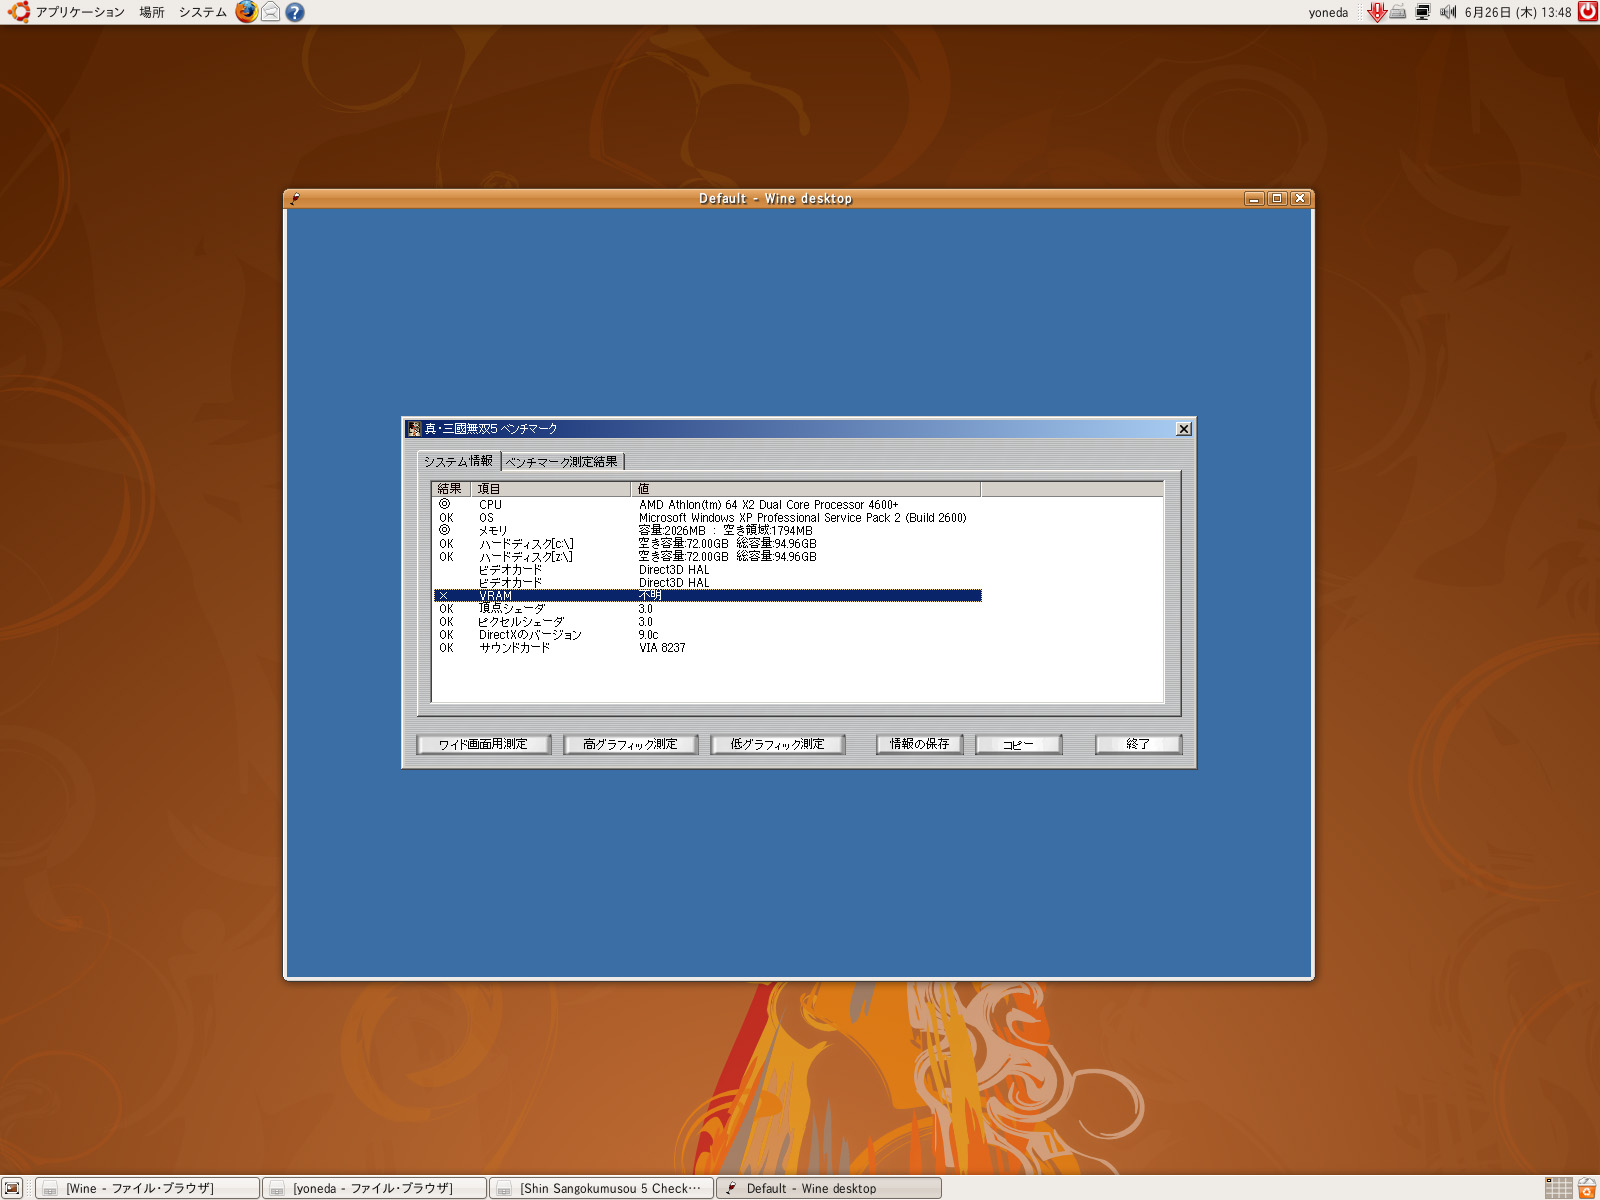The height and width of the screenshot is (1200, 1600).
Task: Open the trash icon in bottom panel
Action: click(x=1587, y=1188)
